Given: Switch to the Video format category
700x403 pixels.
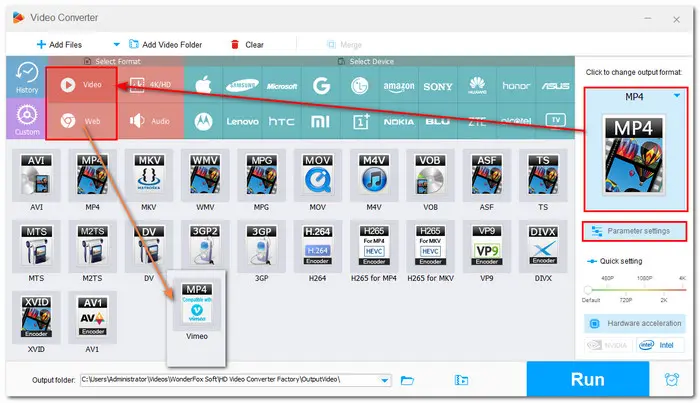Looking at the screenshot, I should pyautogui.click(x=82, y=84).
